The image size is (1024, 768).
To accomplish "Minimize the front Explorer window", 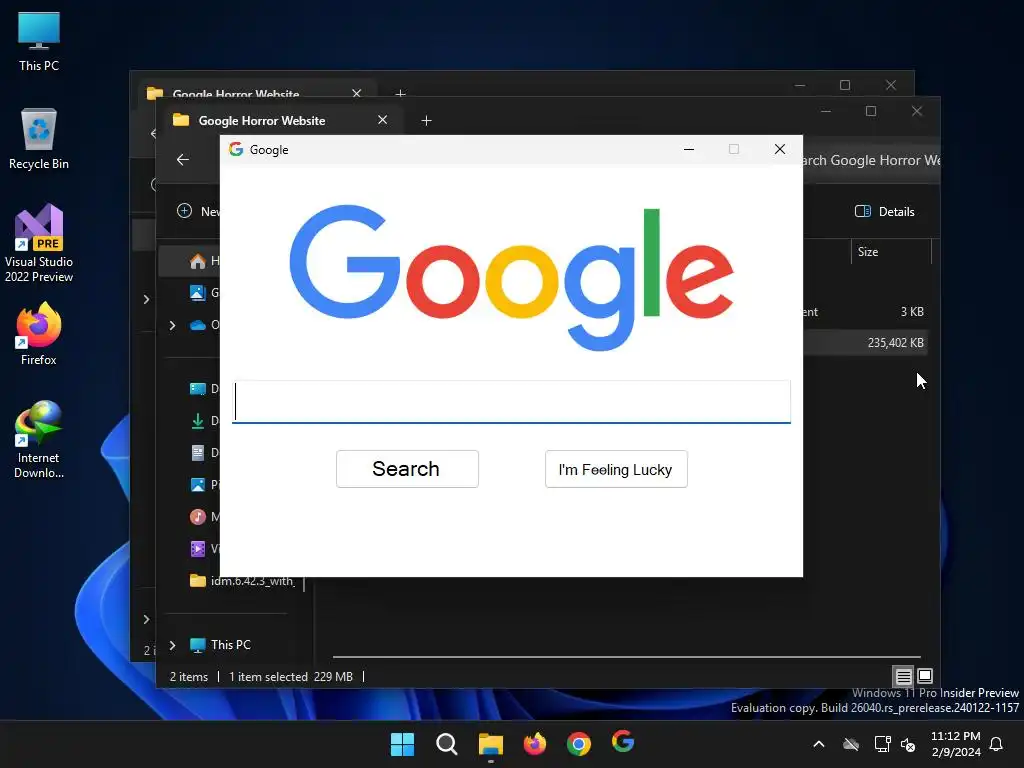I will click(825, 111).
